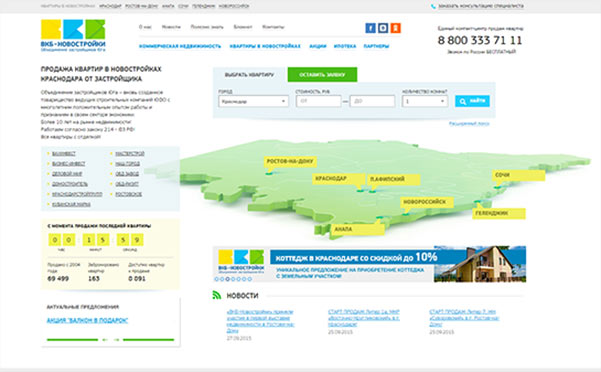The height and width of the screenshot is (372, 601).
Task: Open the Ипотека menu item
Action: point(345,46)
